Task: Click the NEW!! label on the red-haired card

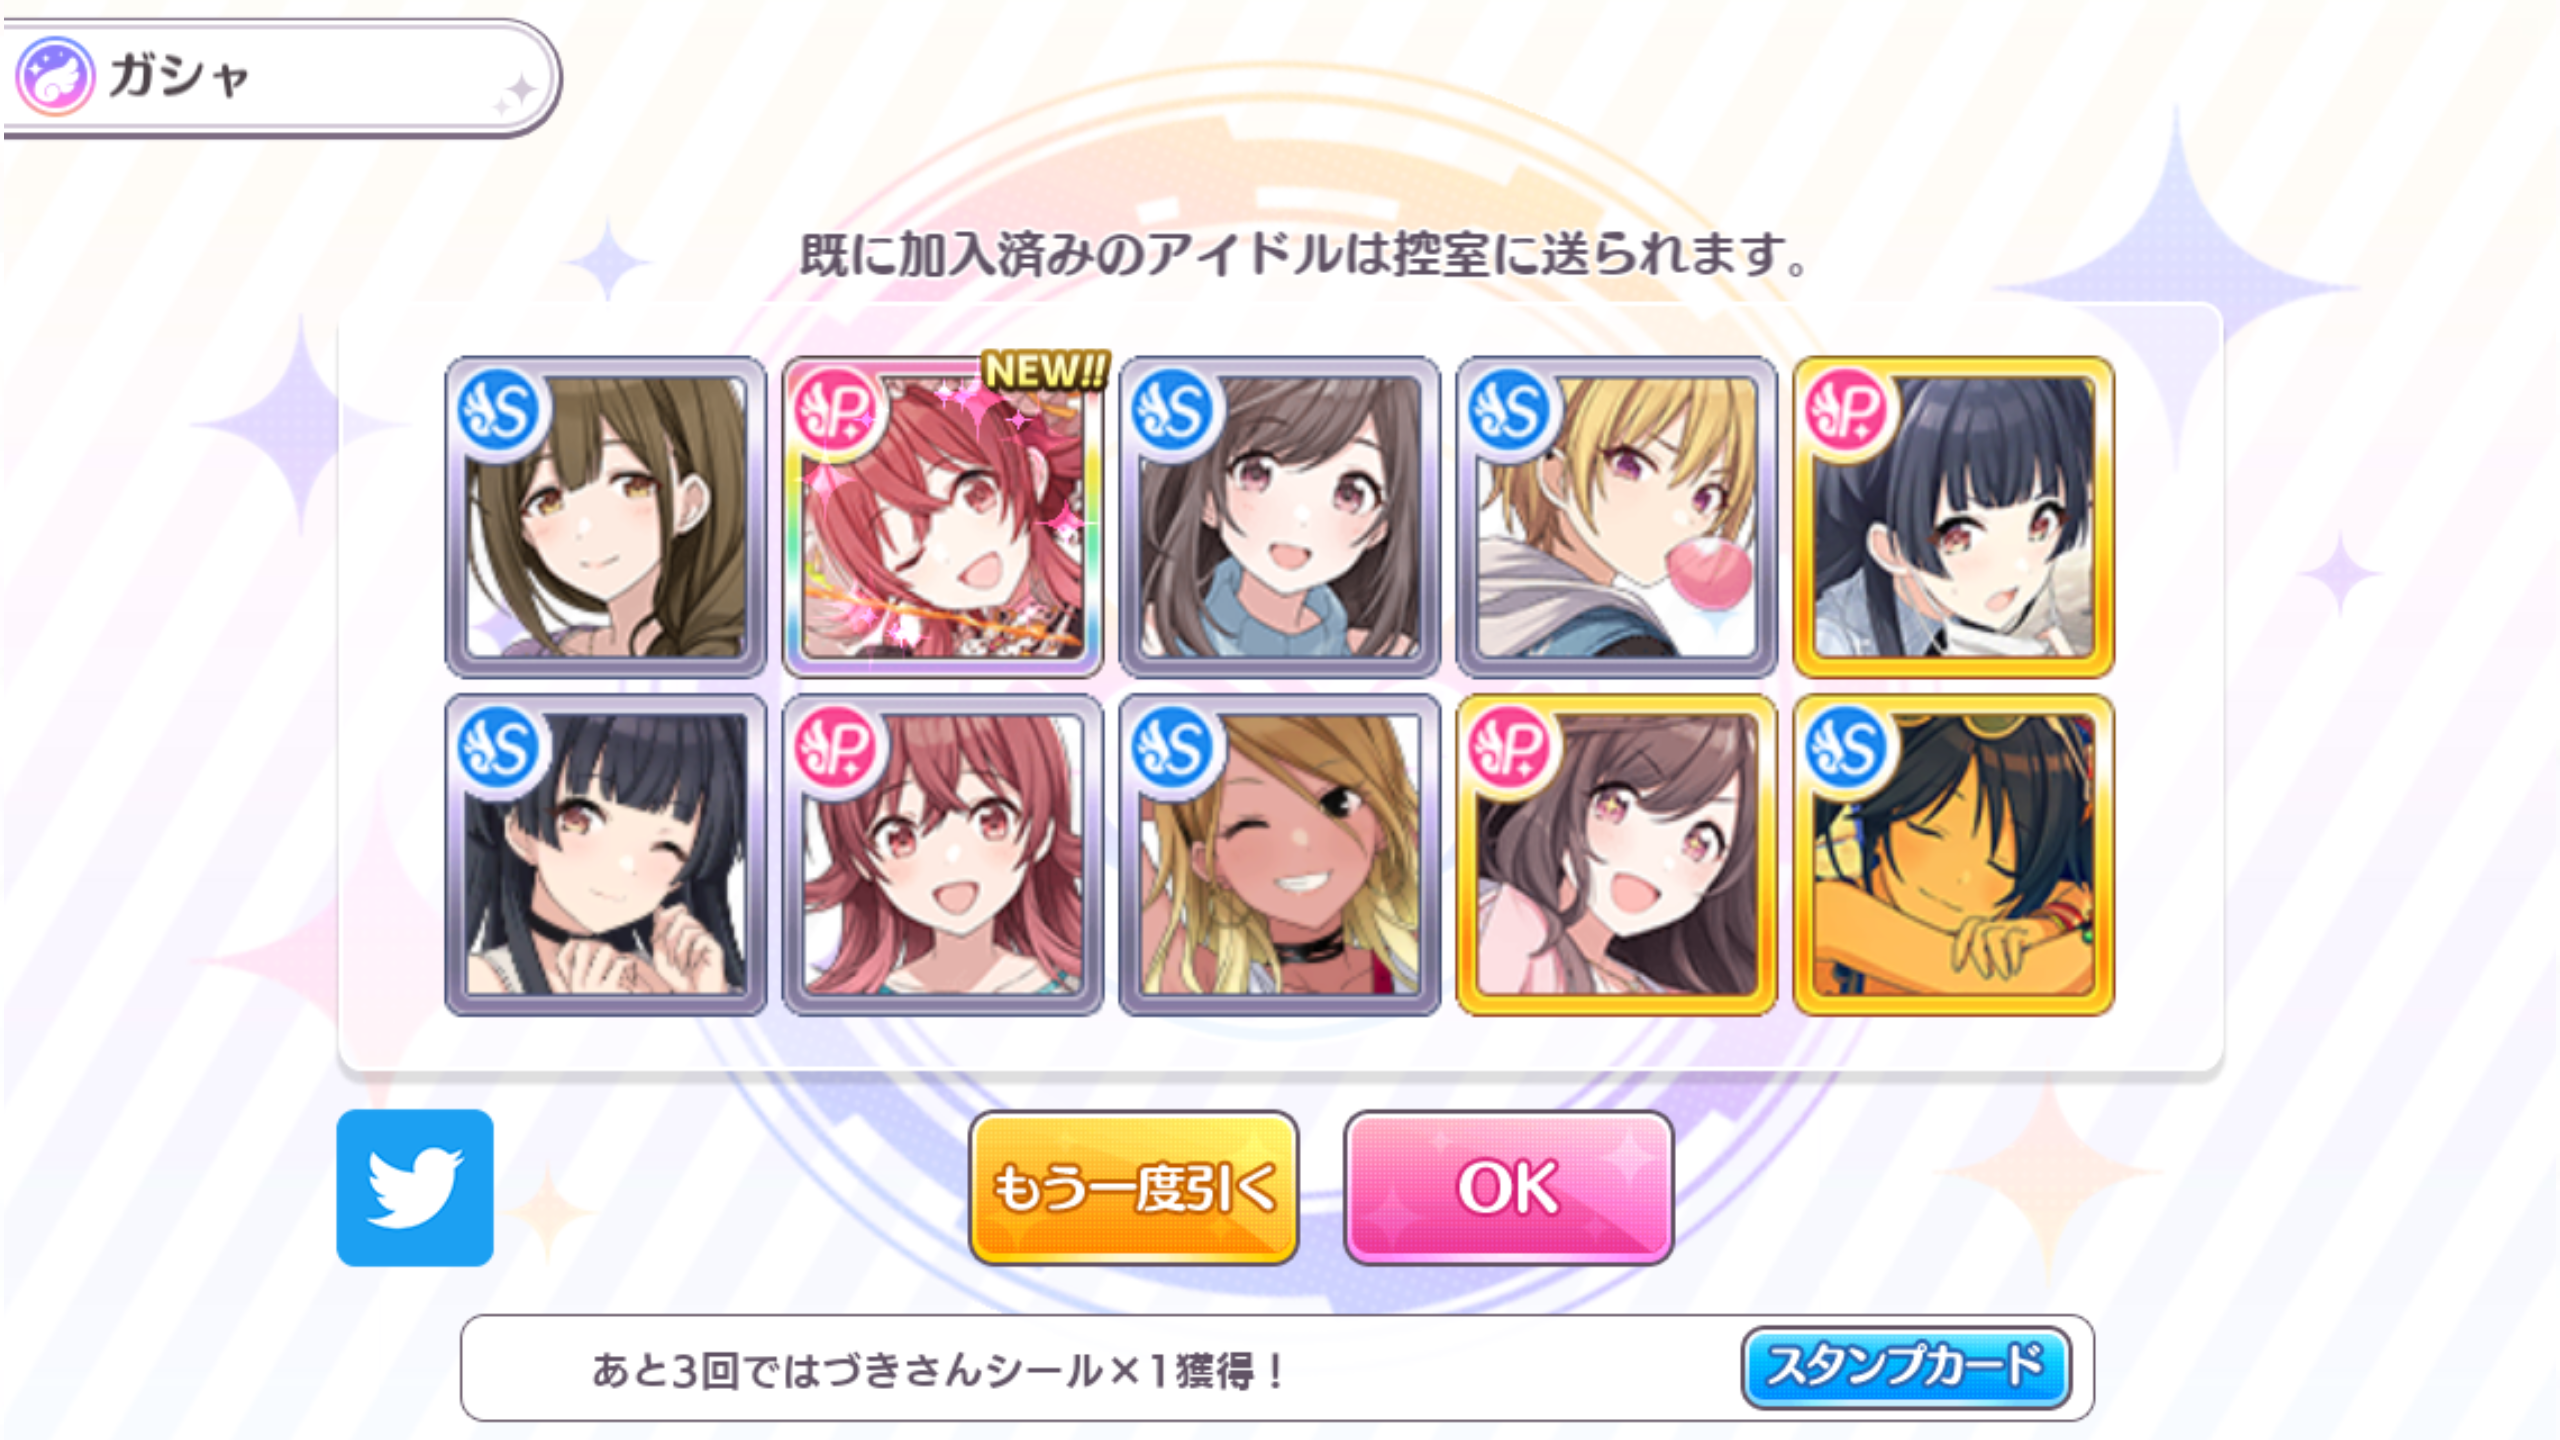Action: pos(1046,370)
